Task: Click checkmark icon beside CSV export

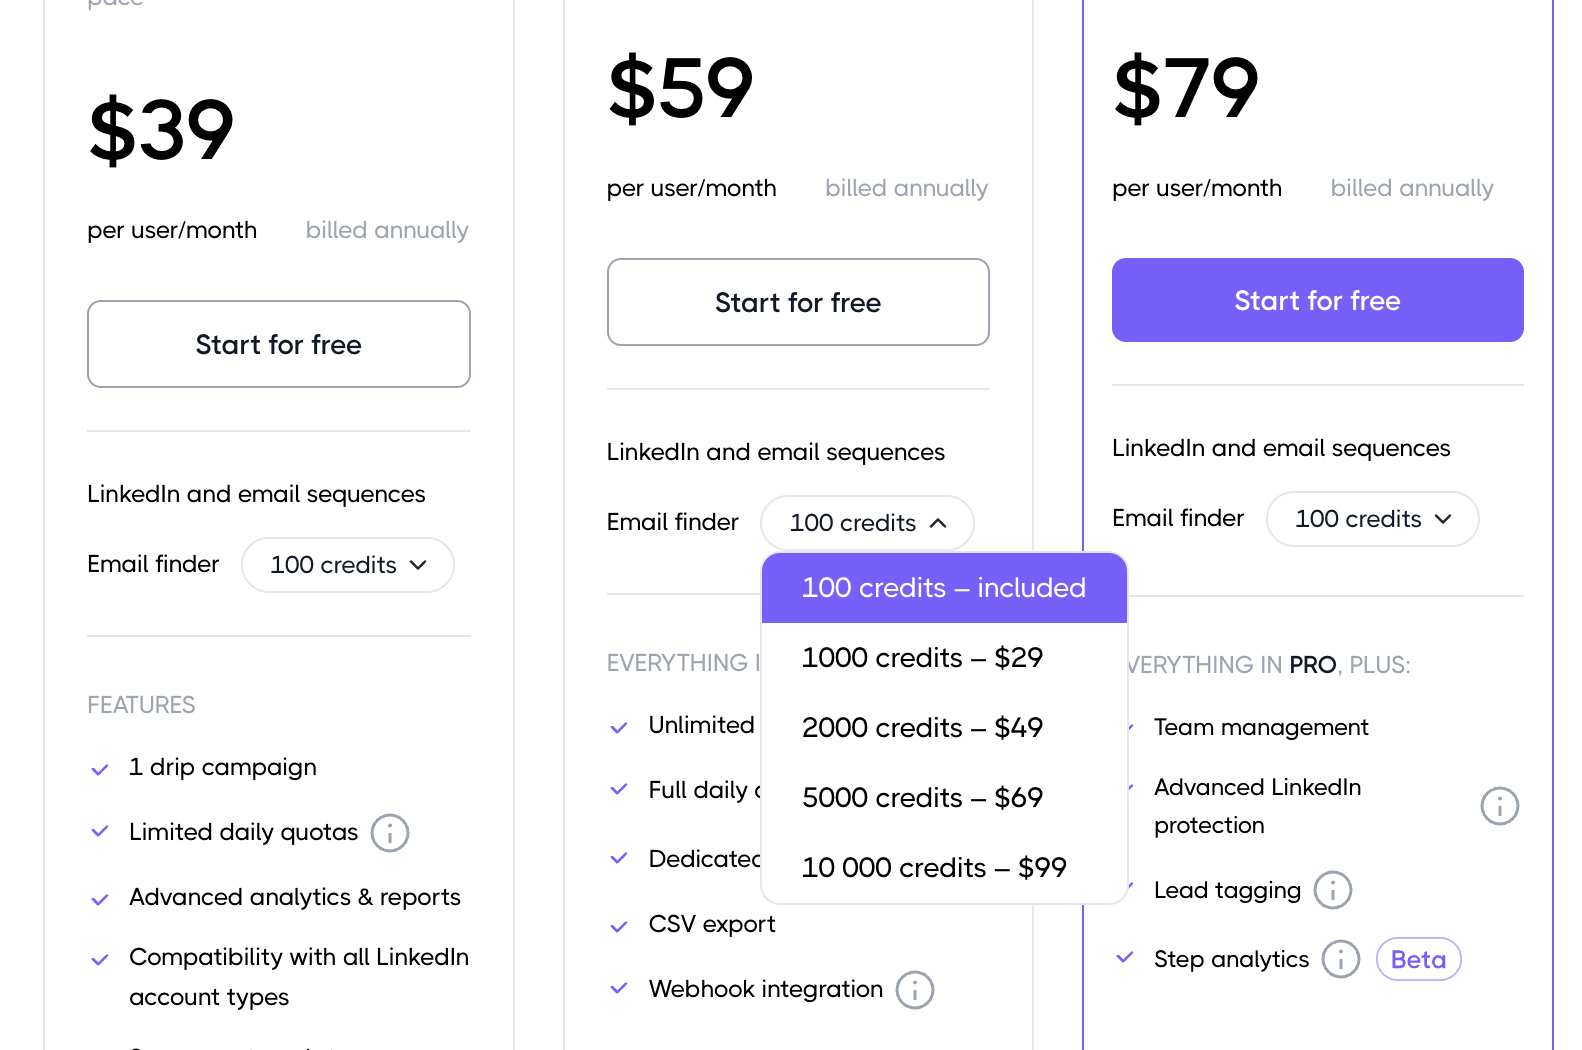Action: (619, 926)
